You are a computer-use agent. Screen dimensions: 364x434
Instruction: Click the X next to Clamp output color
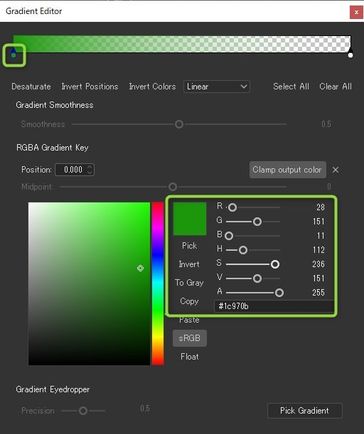click(336, 170)
